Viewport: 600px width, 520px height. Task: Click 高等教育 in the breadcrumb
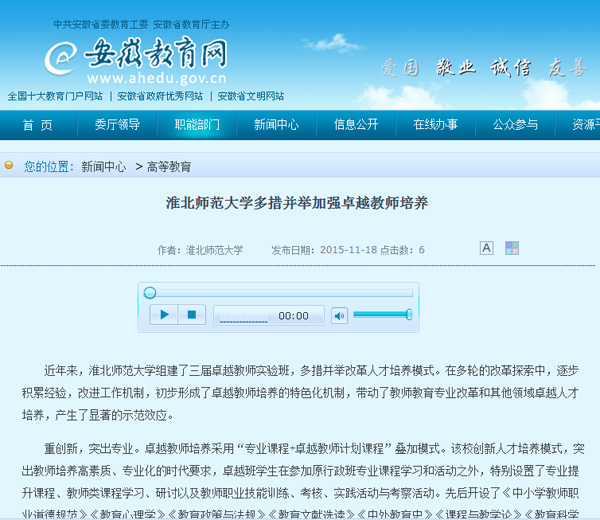point(169,167)
